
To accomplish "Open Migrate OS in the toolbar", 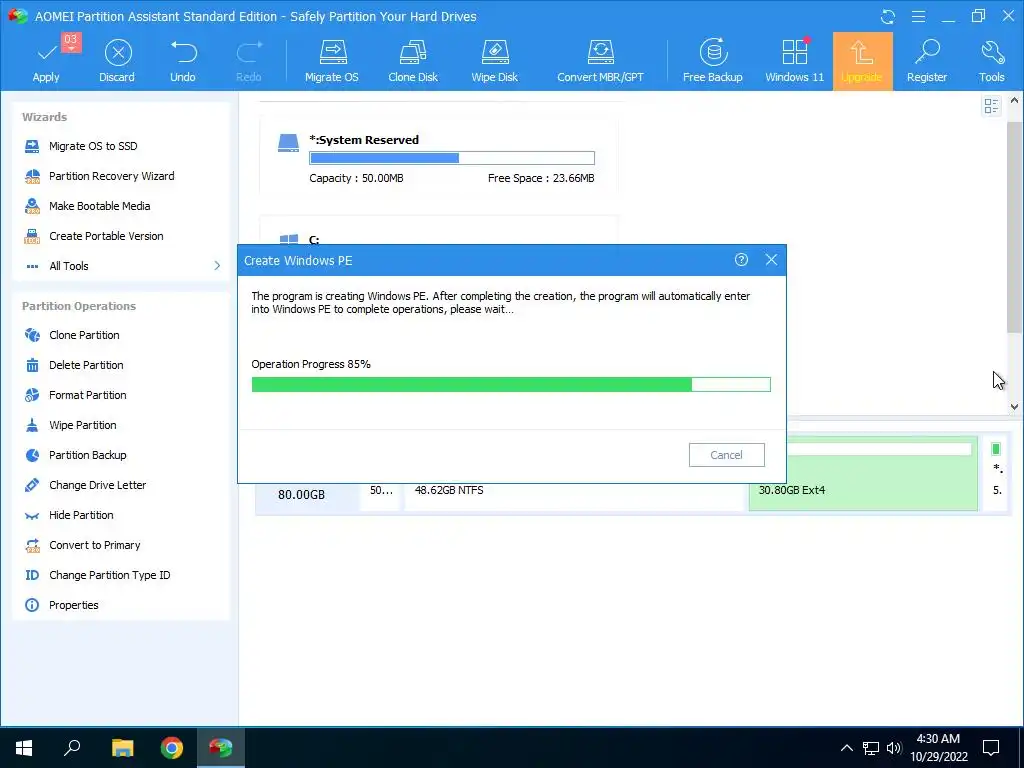I will point(332,60).
